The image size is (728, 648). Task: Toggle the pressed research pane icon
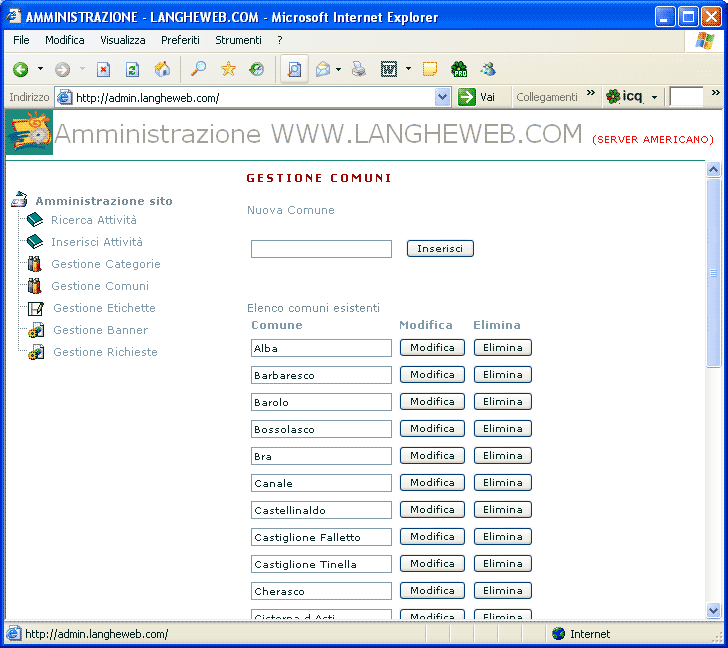pos(294,70)
